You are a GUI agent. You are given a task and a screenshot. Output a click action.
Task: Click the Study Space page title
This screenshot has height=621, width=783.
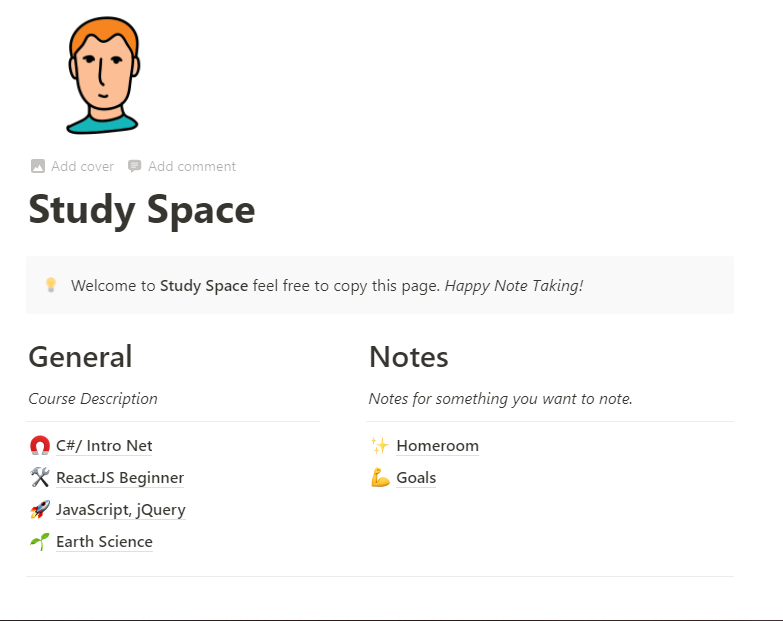pyautogui.click(x=142, y=210)
